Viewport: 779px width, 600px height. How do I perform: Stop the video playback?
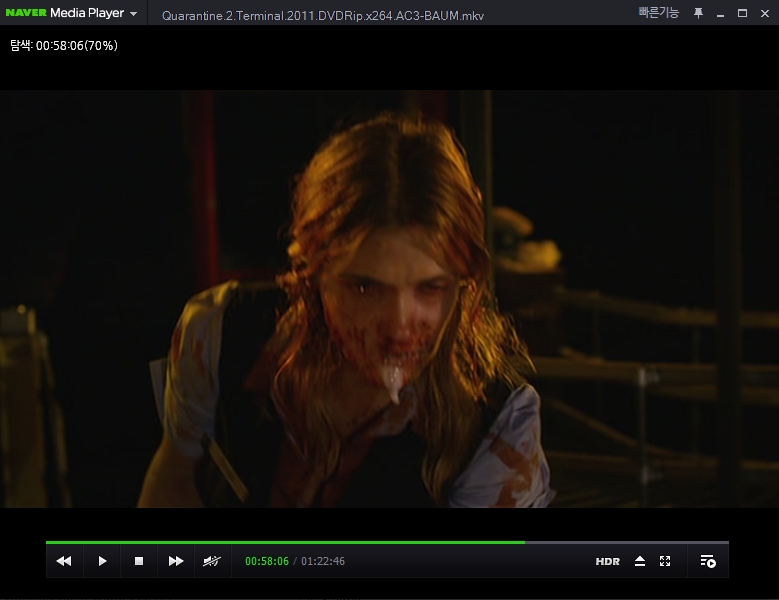coord(139,561)
